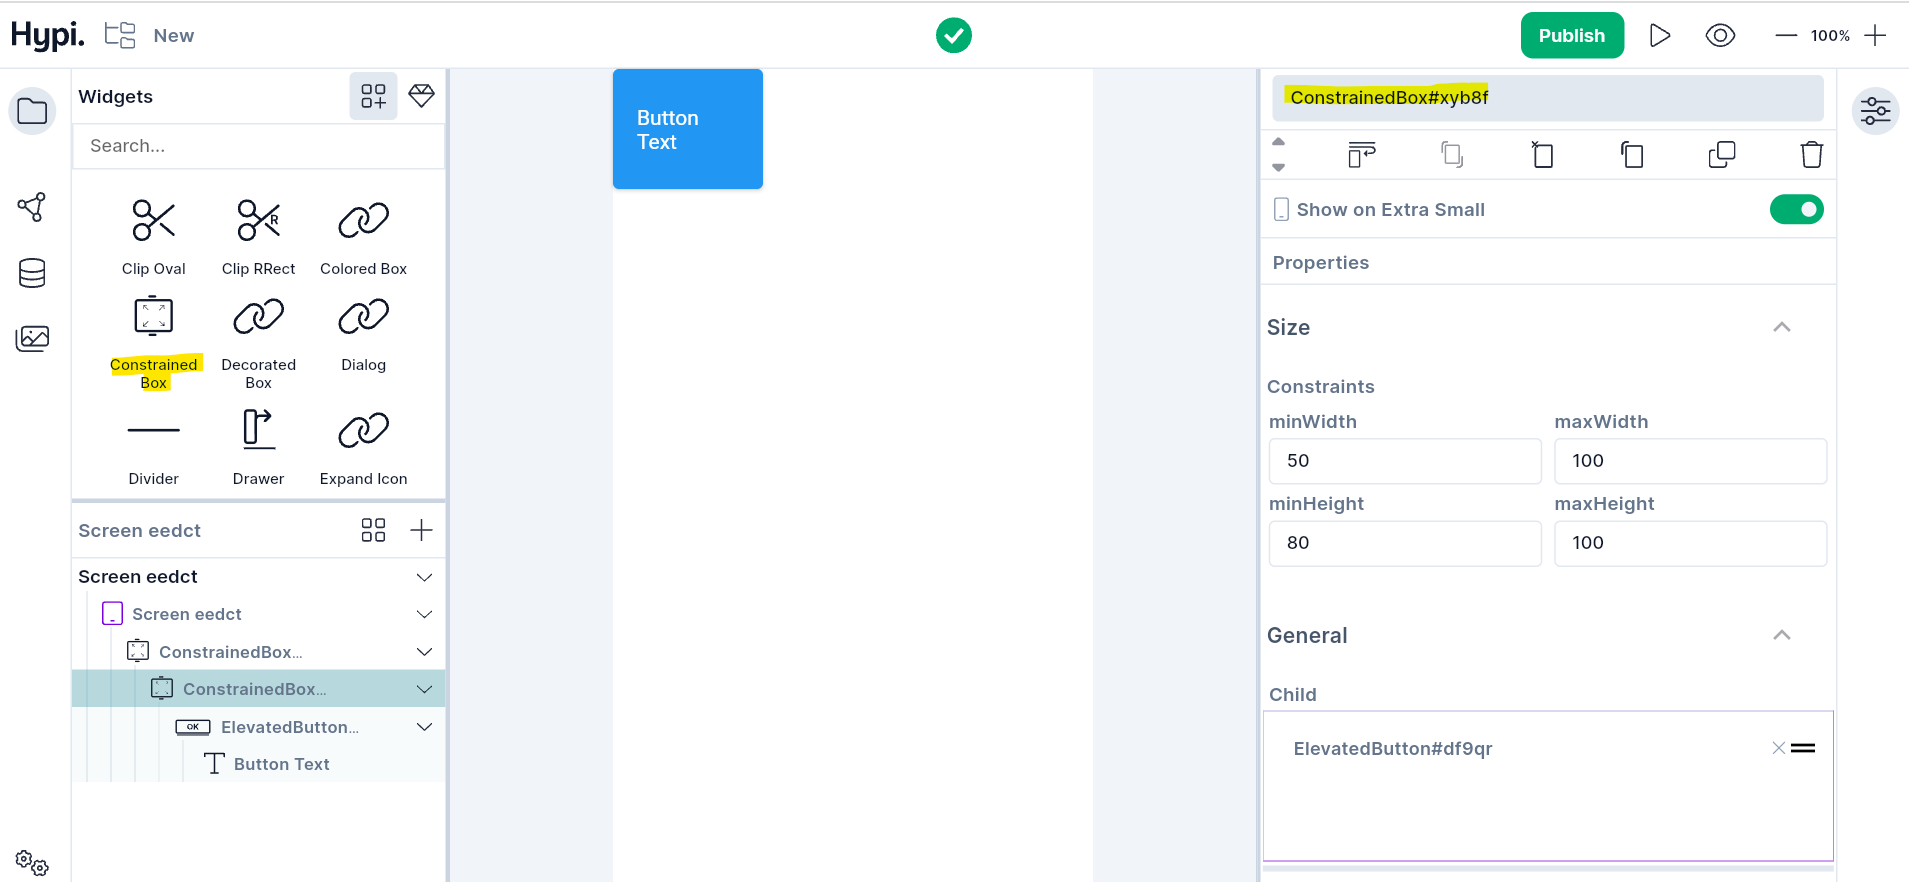
Task: Toggle the eye preview visibility icon
Action: [1720, 36]
